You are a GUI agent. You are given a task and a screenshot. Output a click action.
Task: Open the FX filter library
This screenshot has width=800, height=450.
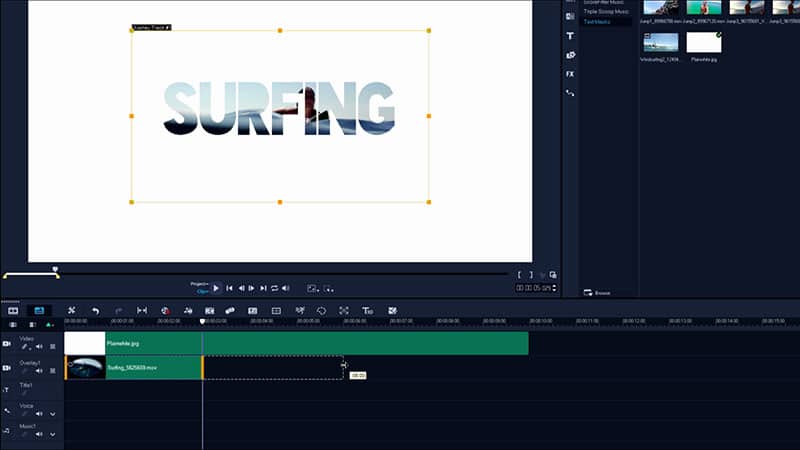coord(570,74)
